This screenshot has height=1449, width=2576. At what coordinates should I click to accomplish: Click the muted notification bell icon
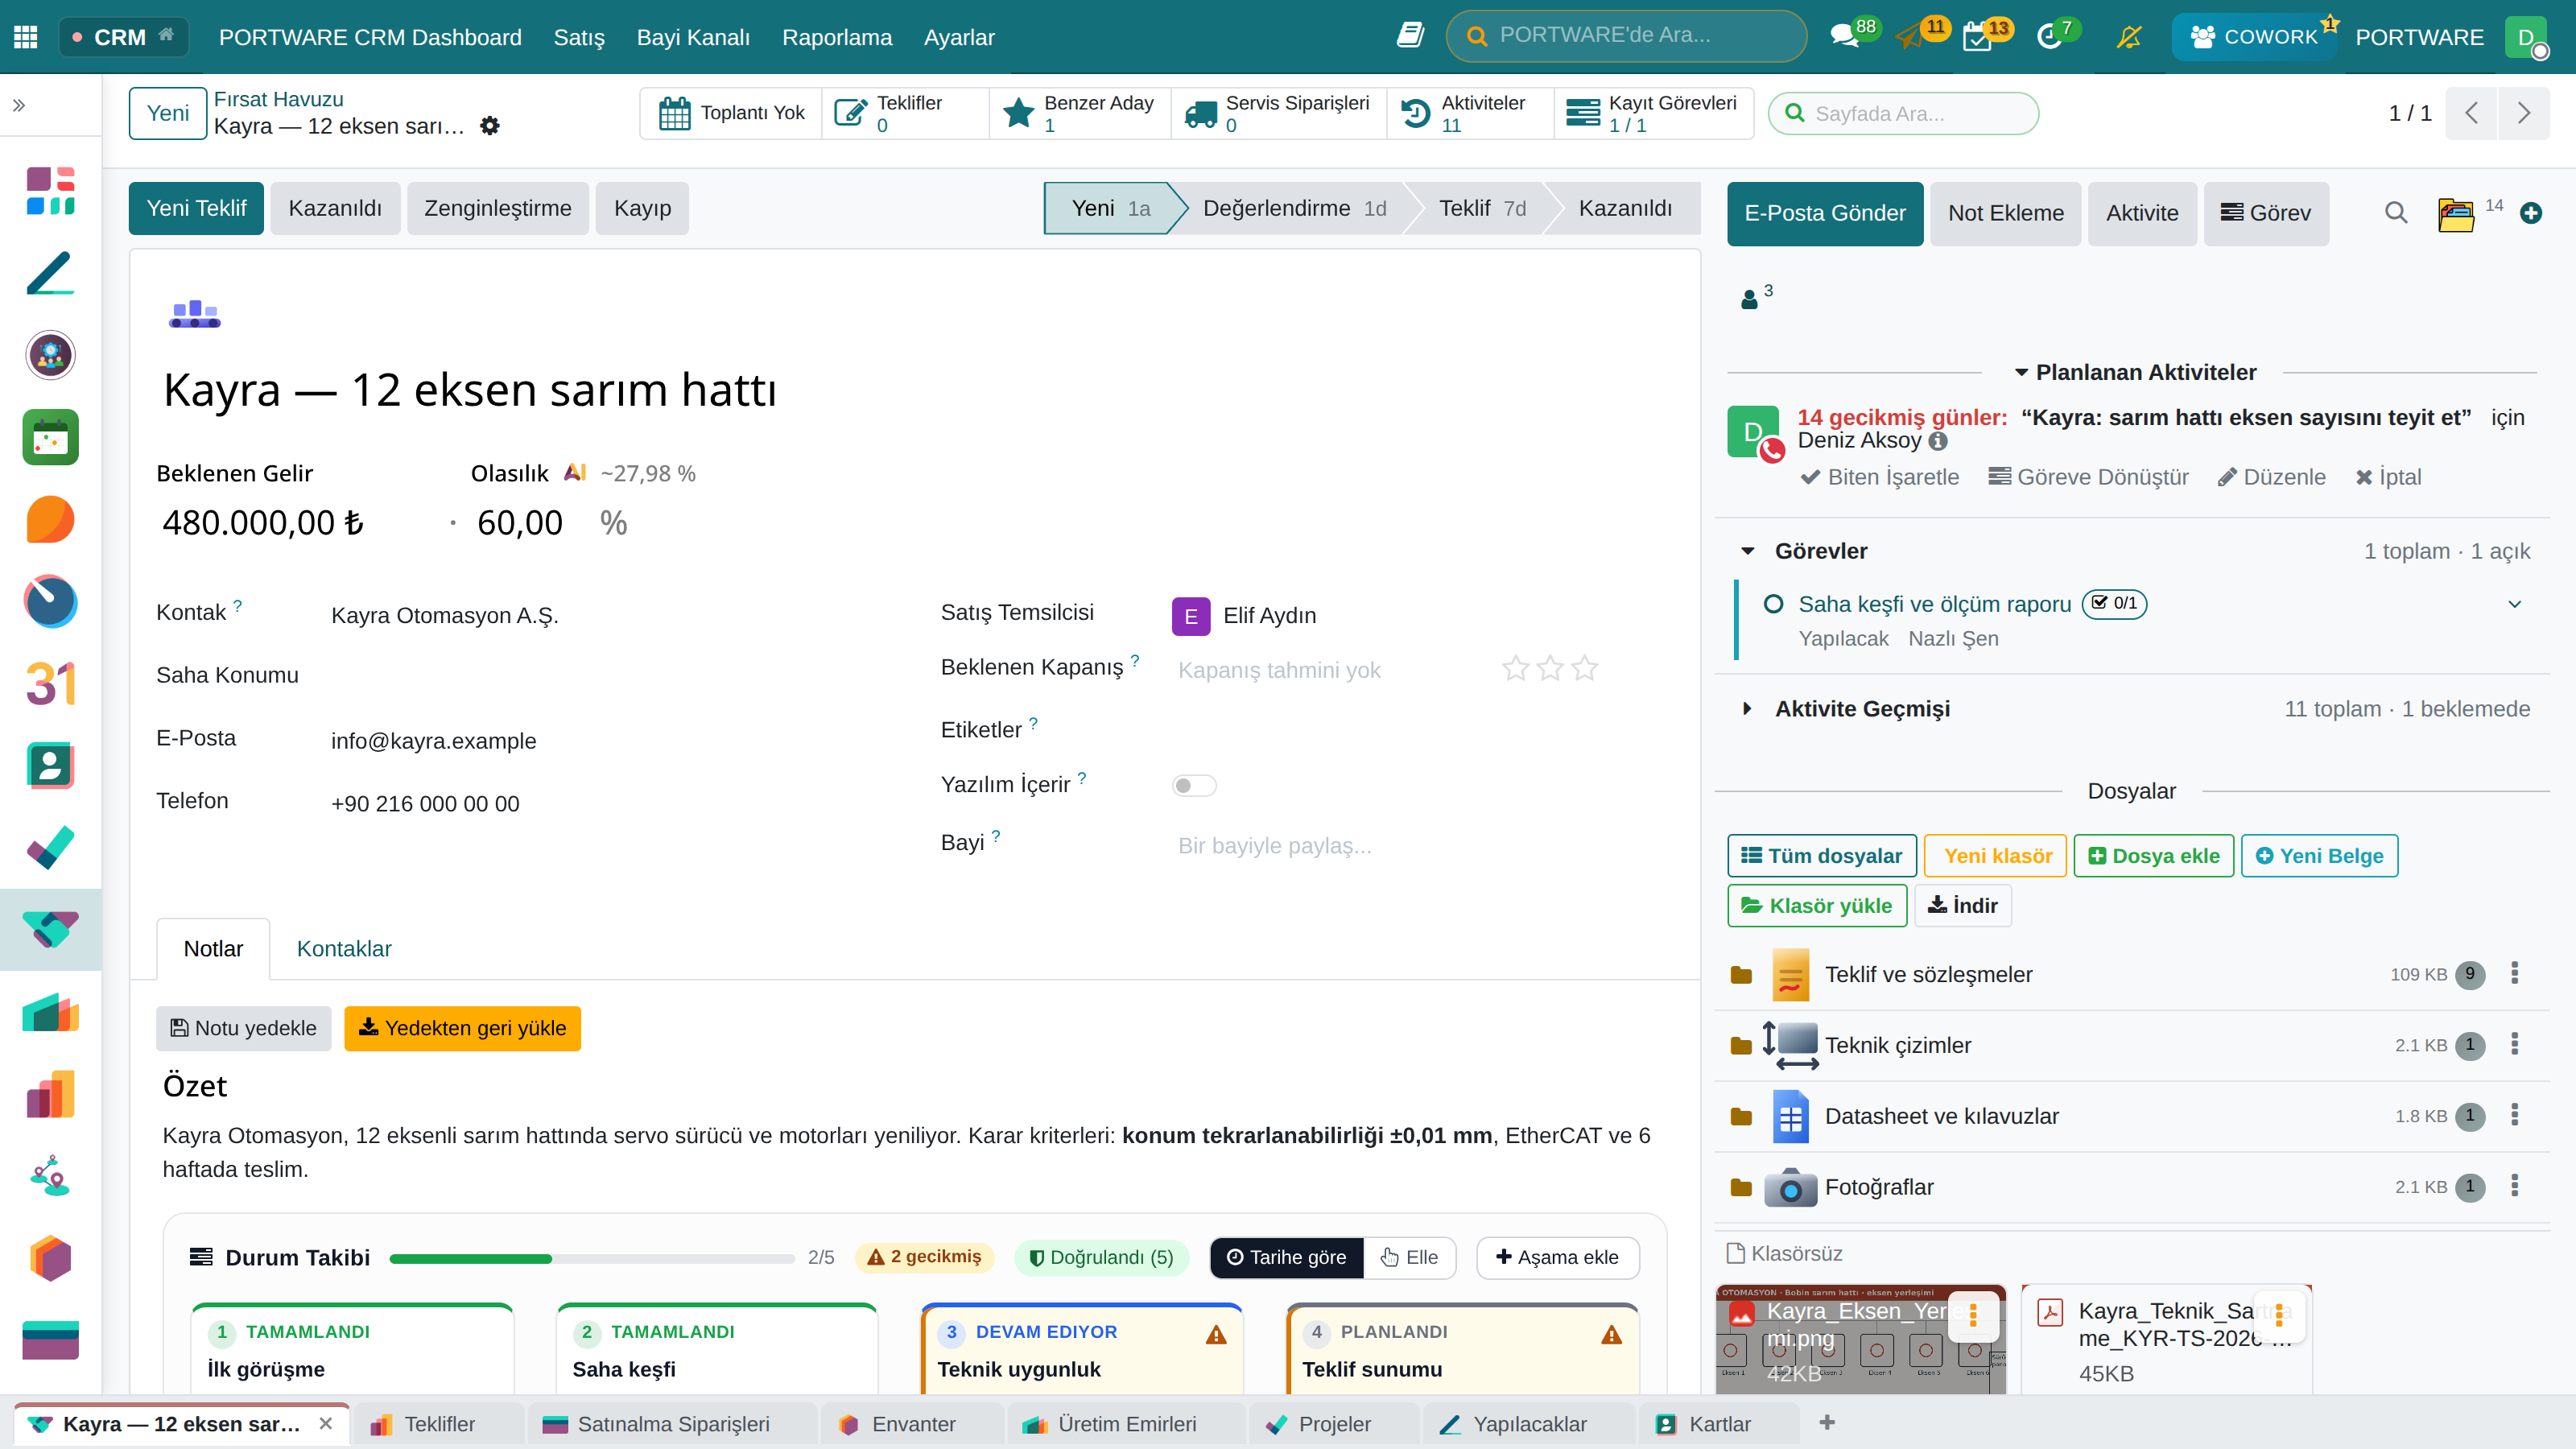(2129, 37)
